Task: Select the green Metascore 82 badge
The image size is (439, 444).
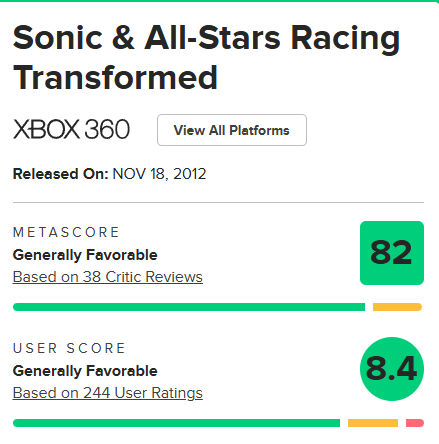Action: coord(392,253)
